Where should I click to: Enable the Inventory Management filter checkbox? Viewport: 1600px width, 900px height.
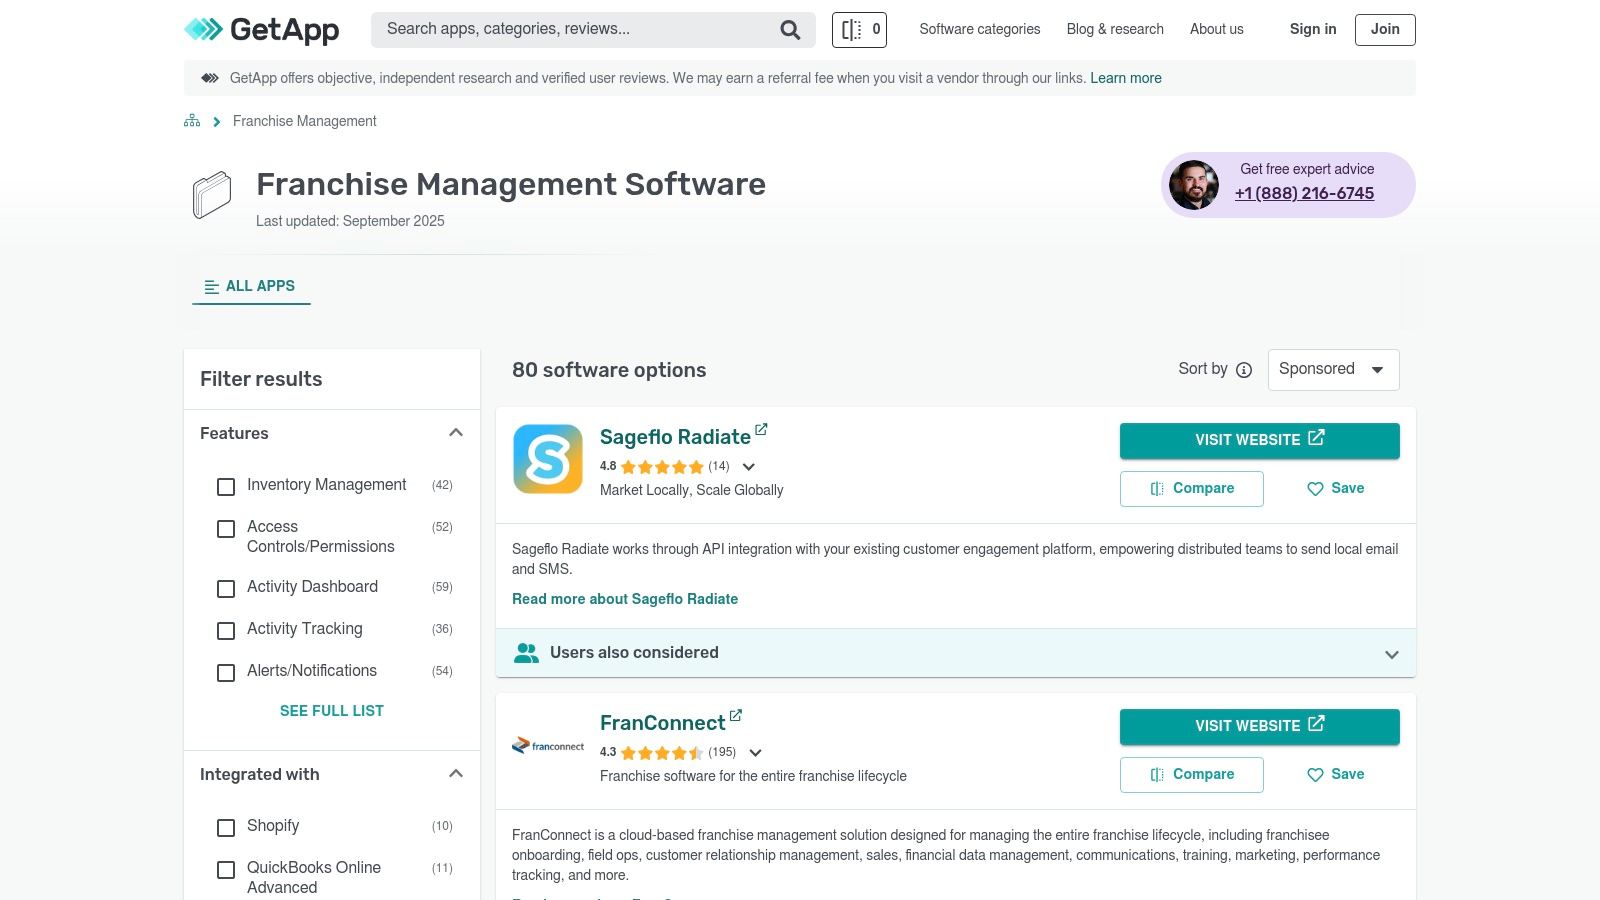[x=226, y=486]
